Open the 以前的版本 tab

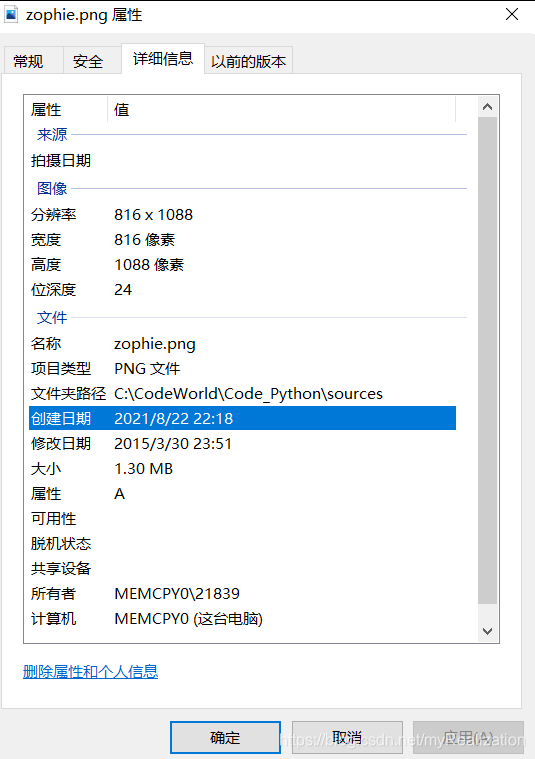[x=248, y=61]
